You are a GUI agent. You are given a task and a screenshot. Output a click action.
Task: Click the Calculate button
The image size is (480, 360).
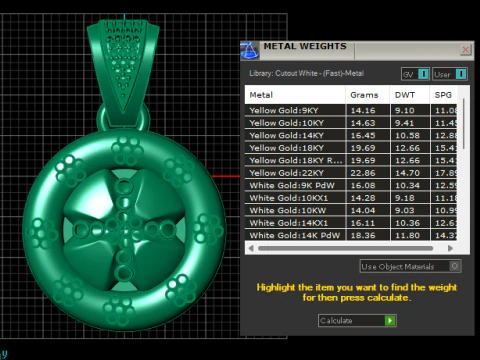[x=357, y=321]
